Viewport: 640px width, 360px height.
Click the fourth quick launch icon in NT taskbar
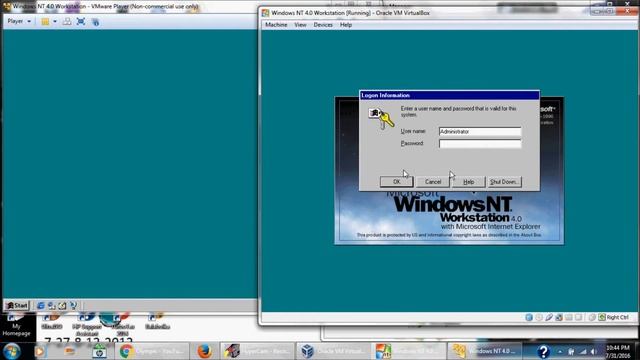coord(73,305)
